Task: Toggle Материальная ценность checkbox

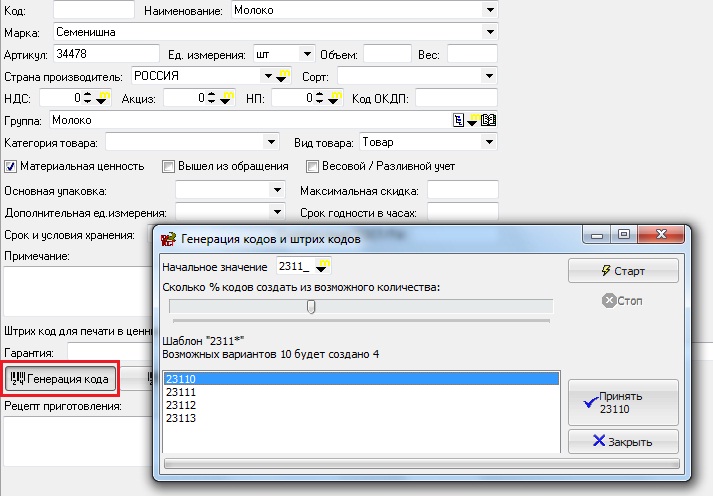Action: coord(10,166)
